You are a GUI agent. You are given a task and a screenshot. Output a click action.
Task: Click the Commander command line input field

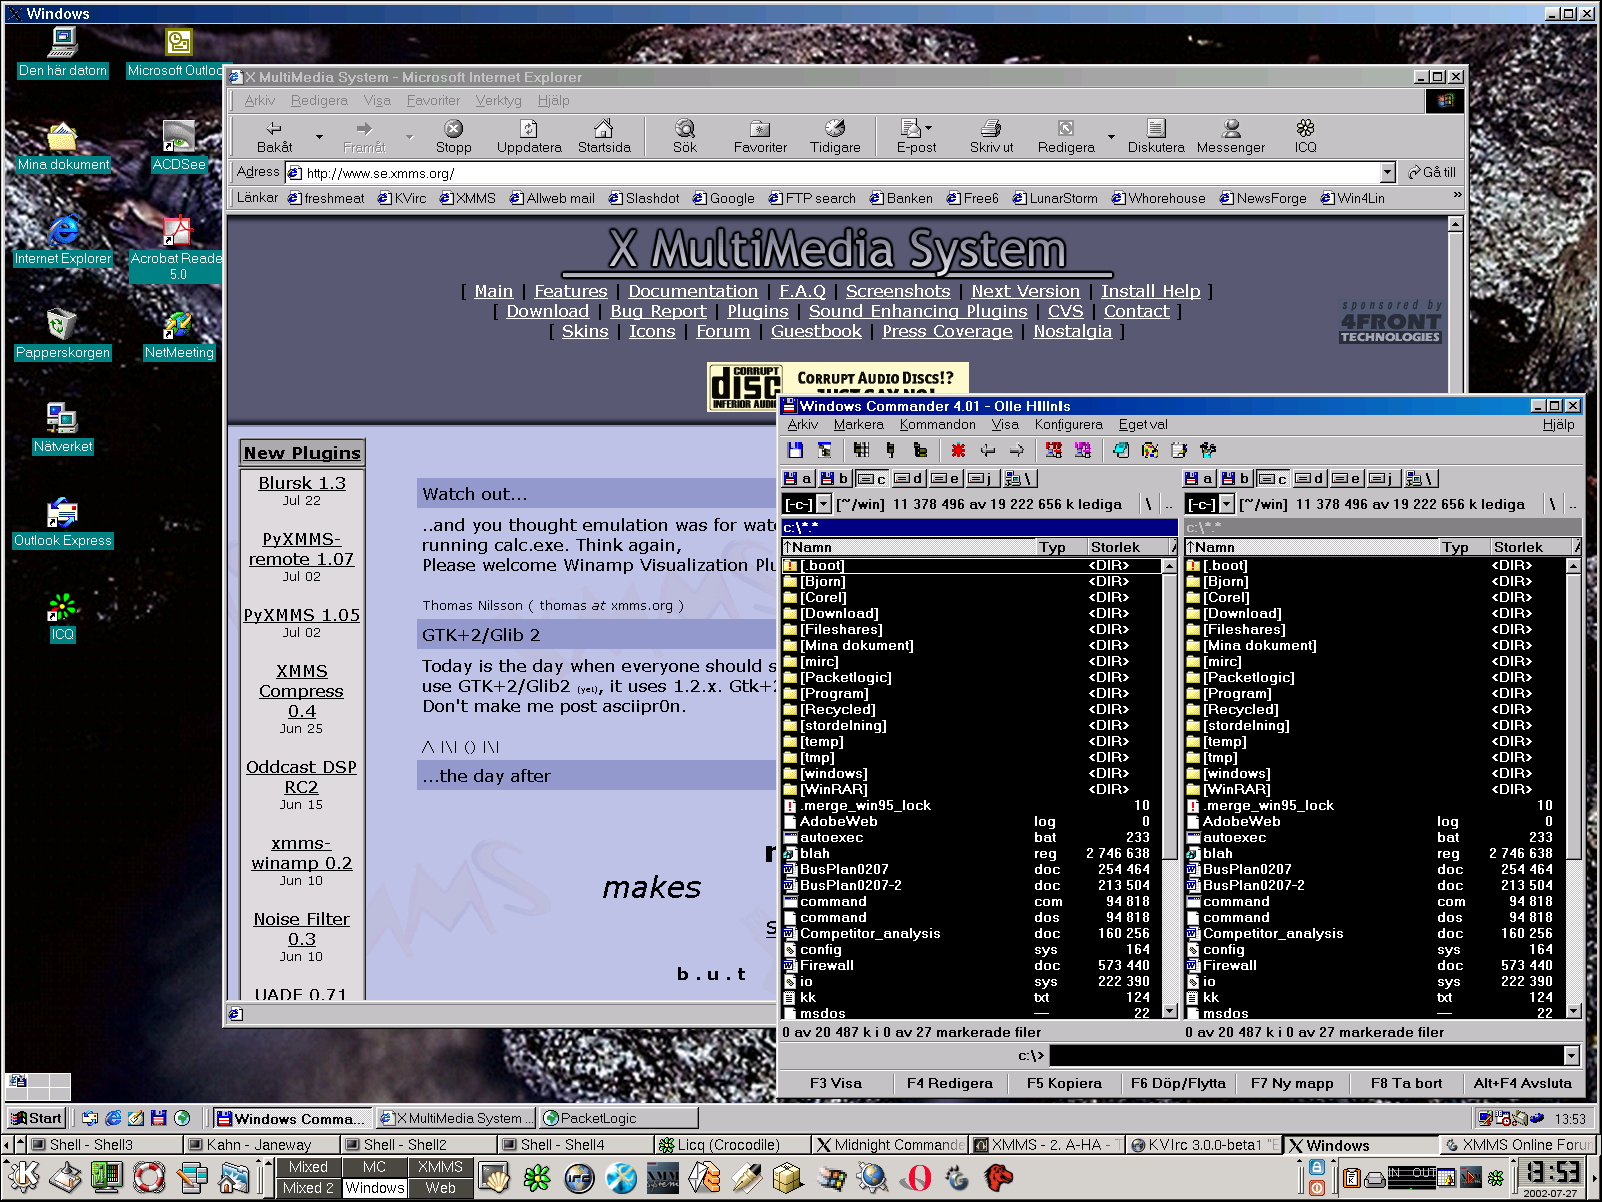pyautogui.click(x=1305, y=1055)
